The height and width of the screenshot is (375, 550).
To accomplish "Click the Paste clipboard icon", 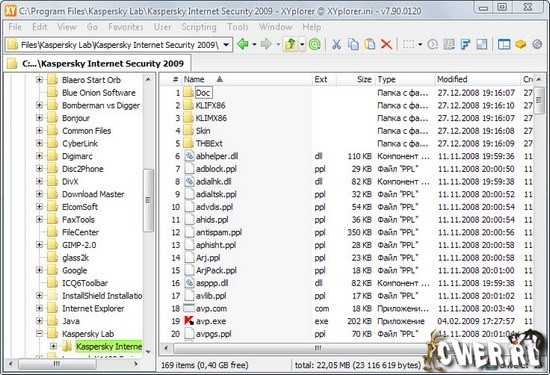I will click(x=370, y=45).
